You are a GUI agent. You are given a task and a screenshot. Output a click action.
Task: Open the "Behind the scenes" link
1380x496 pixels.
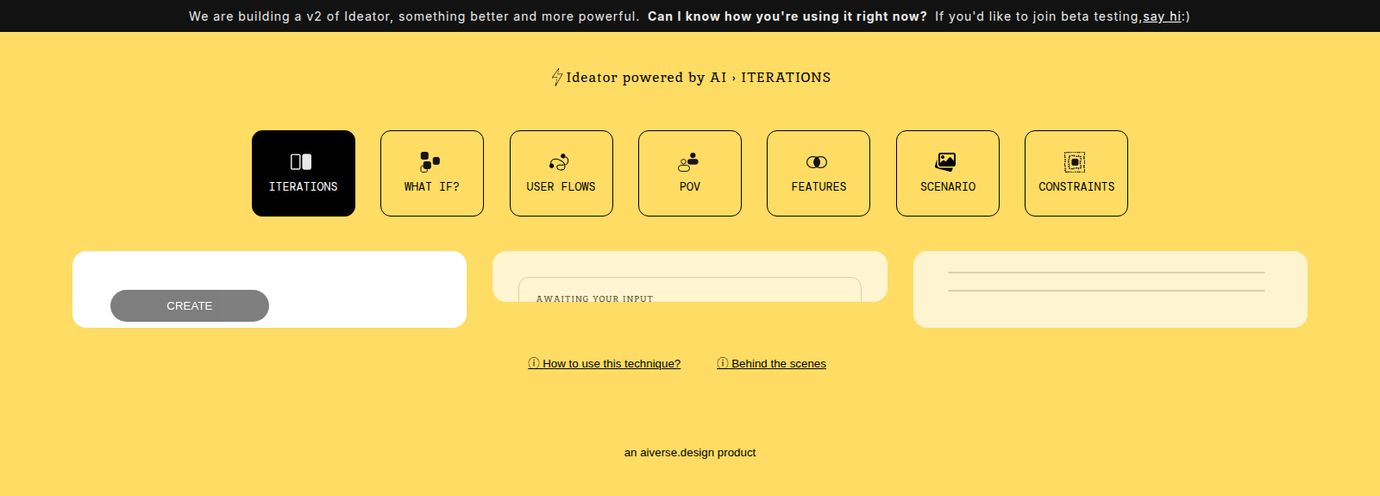(778, 364)
